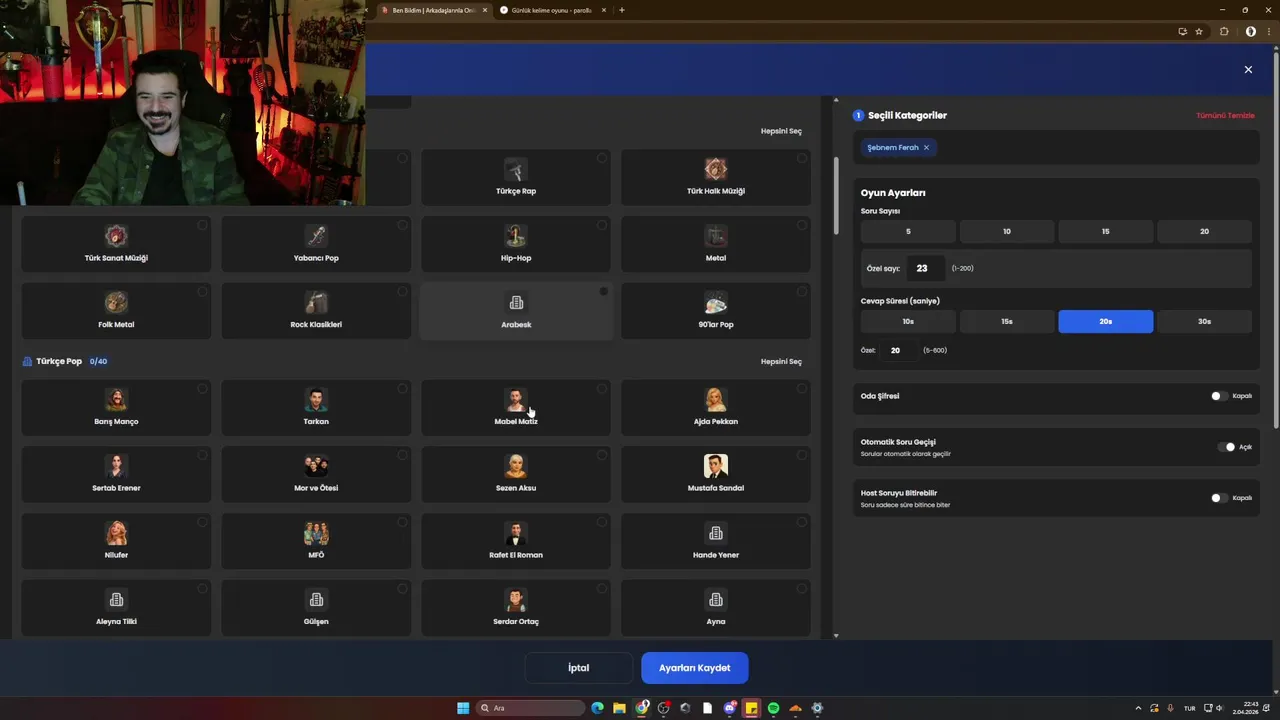1280x720 pixels.
Task: Pick Serdar Ortaç's portrait icon
Action: [x=516, y=600]
